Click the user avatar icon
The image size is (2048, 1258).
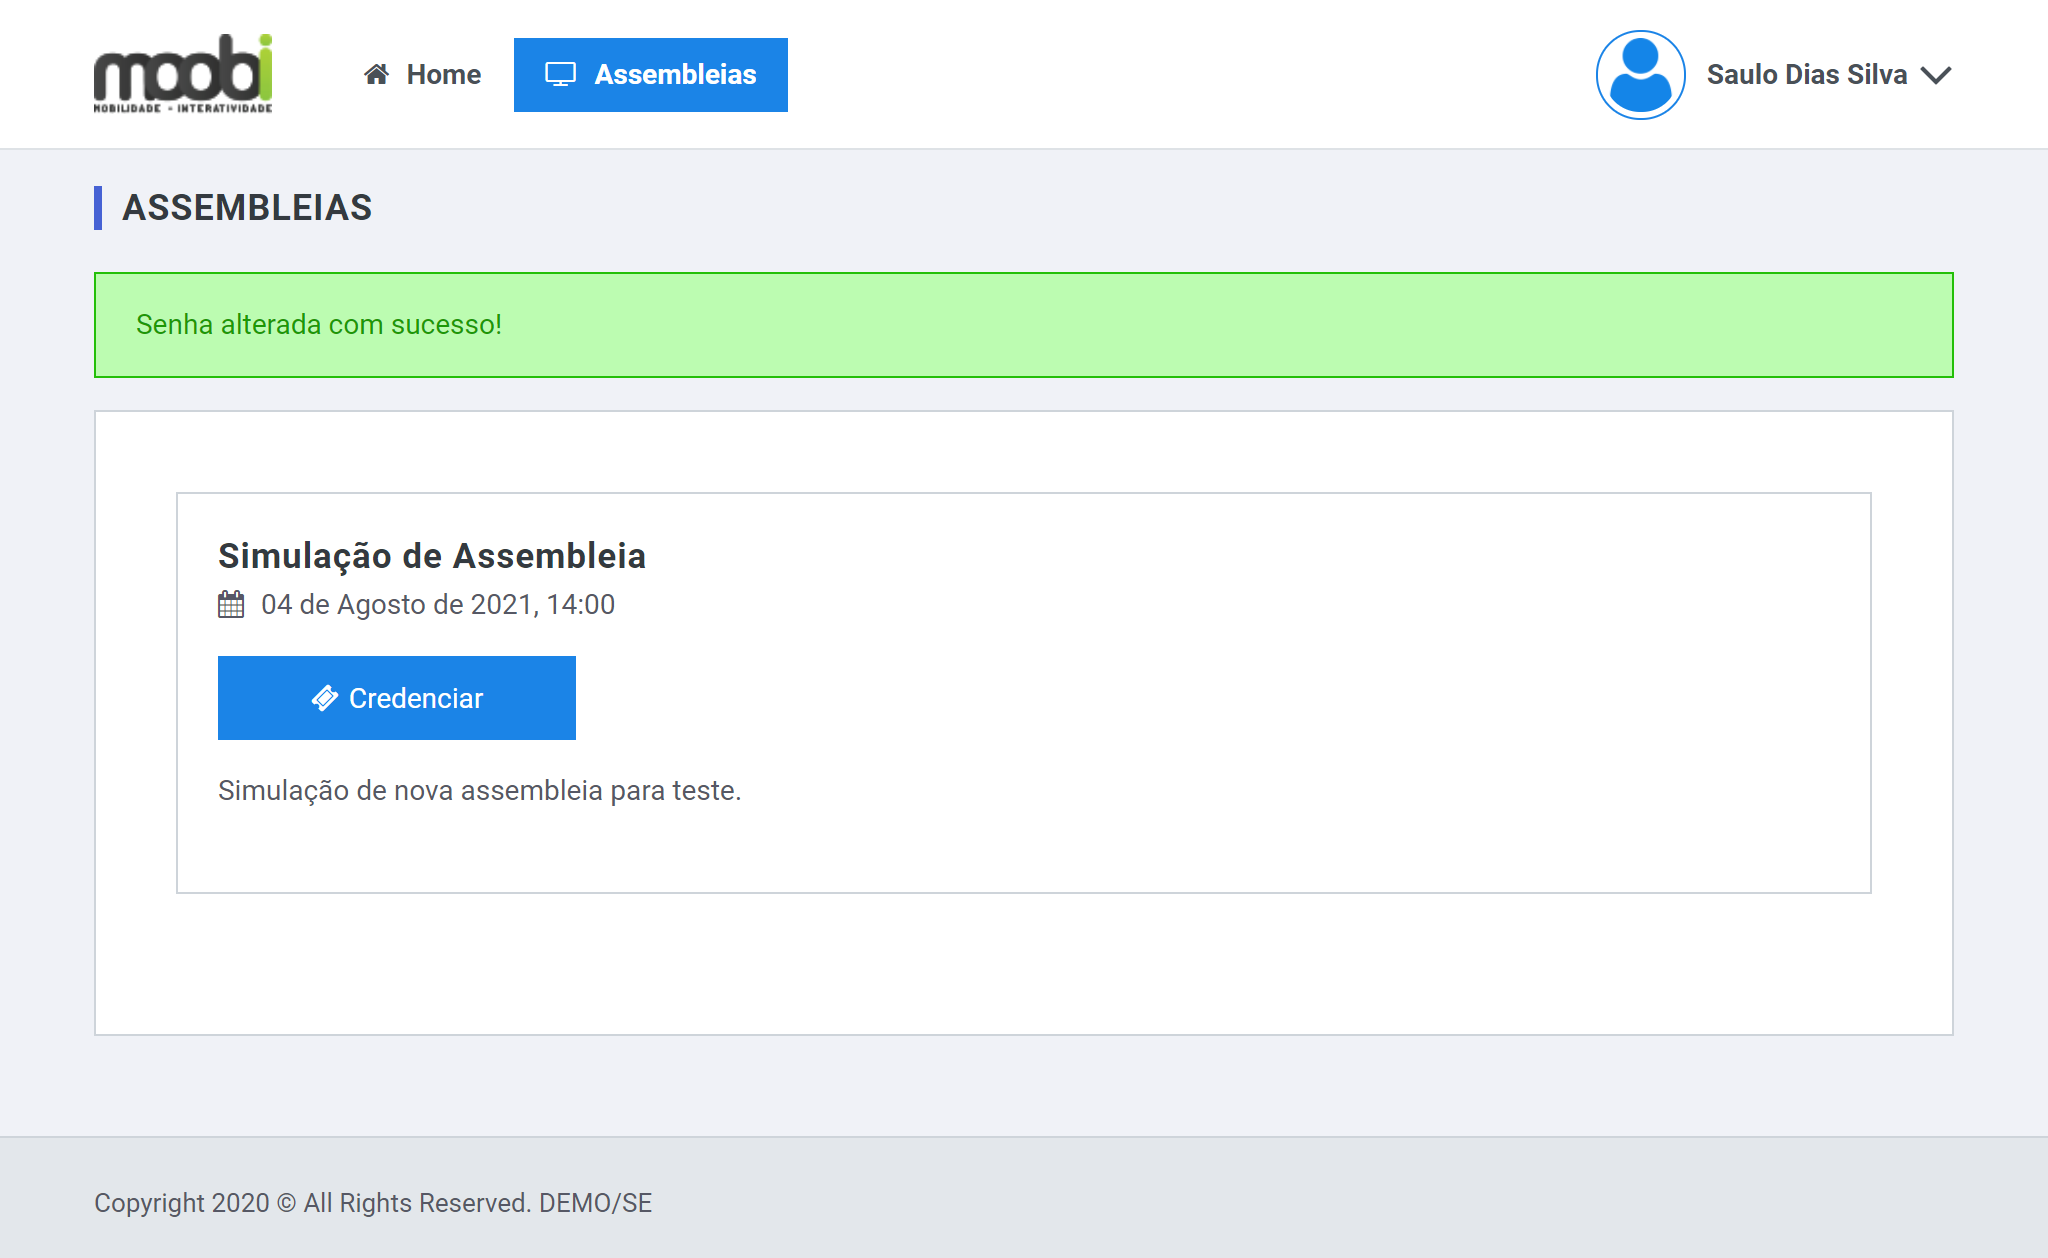coord(1640,75)
